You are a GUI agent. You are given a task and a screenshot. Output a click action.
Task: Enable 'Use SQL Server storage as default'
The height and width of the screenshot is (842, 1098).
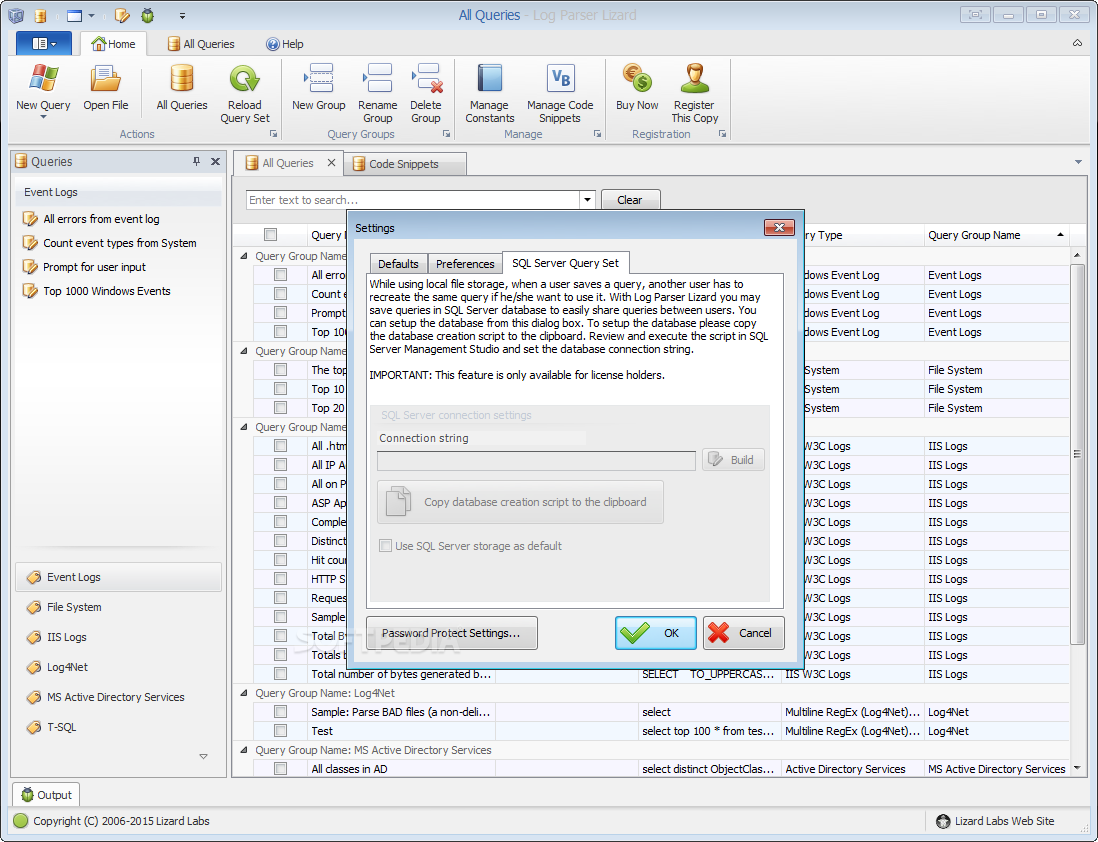385,546
